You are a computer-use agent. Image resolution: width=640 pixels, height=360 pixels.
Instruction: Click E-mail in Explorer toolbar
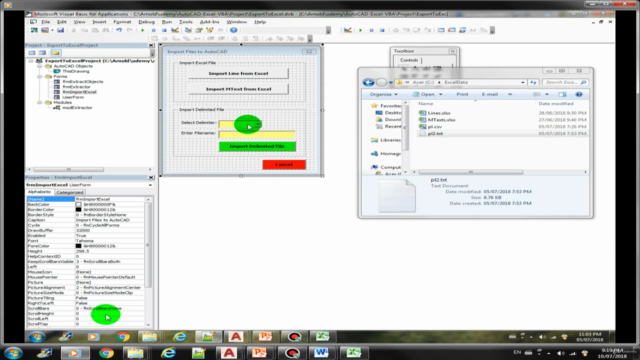[489, 94]
